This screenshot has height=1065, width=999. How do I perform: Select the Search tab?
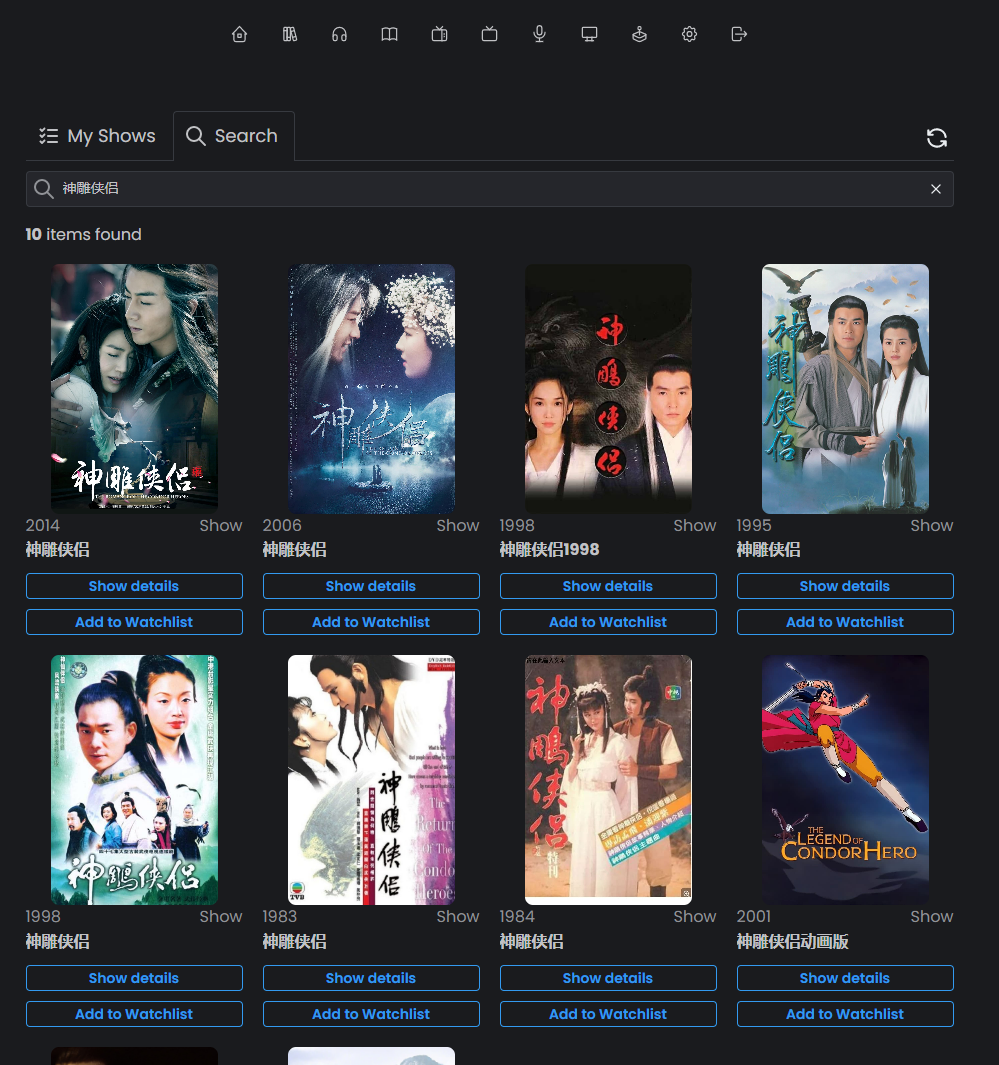233,136
